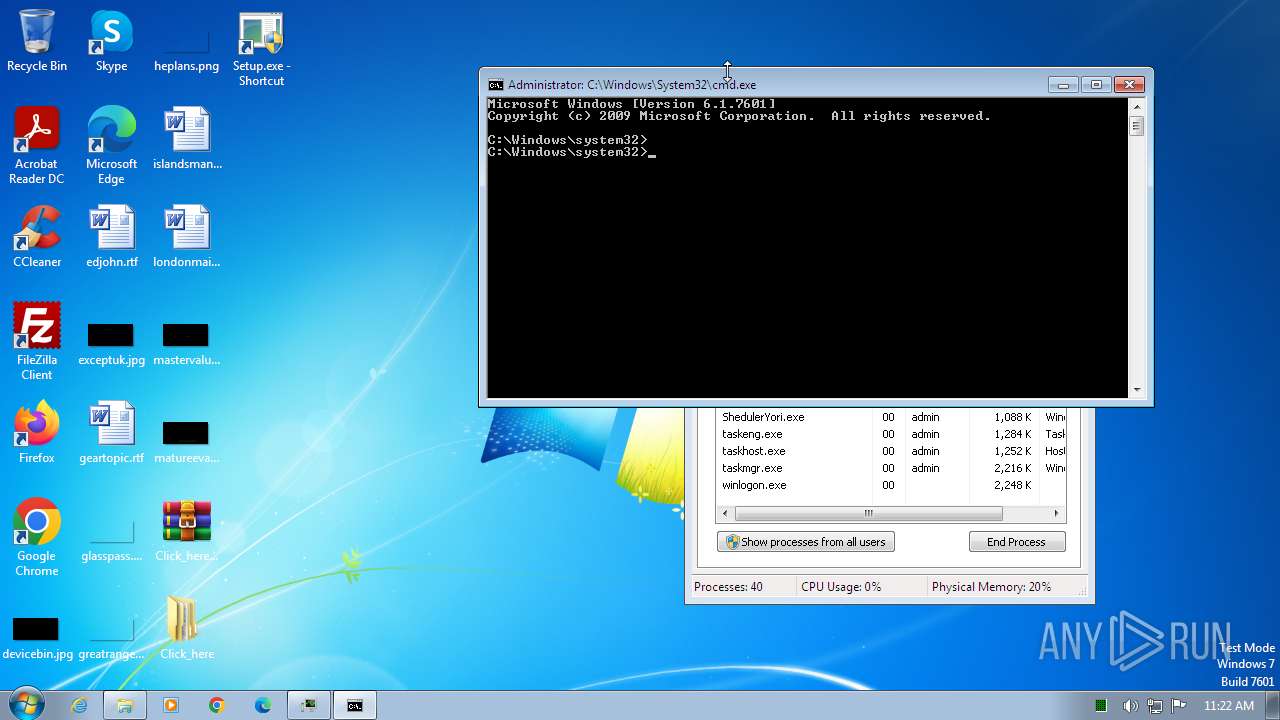Click Show processes from all users
Image resolution: width=1280 pixels, height=720 pixels.
(x=806, y=542)
